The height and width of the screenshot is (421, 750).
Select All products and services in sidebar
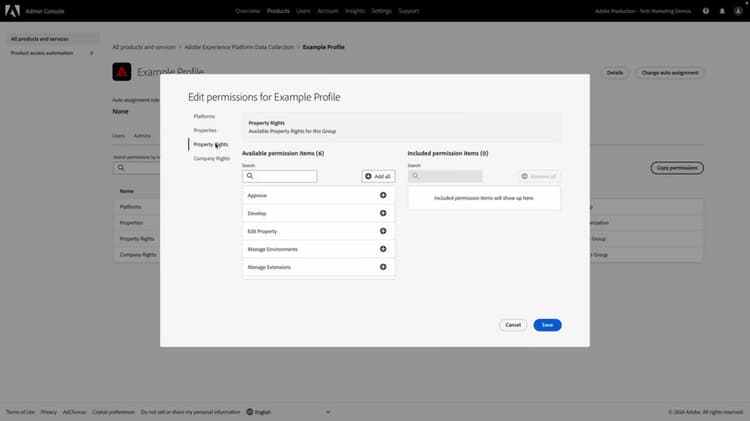53,39
